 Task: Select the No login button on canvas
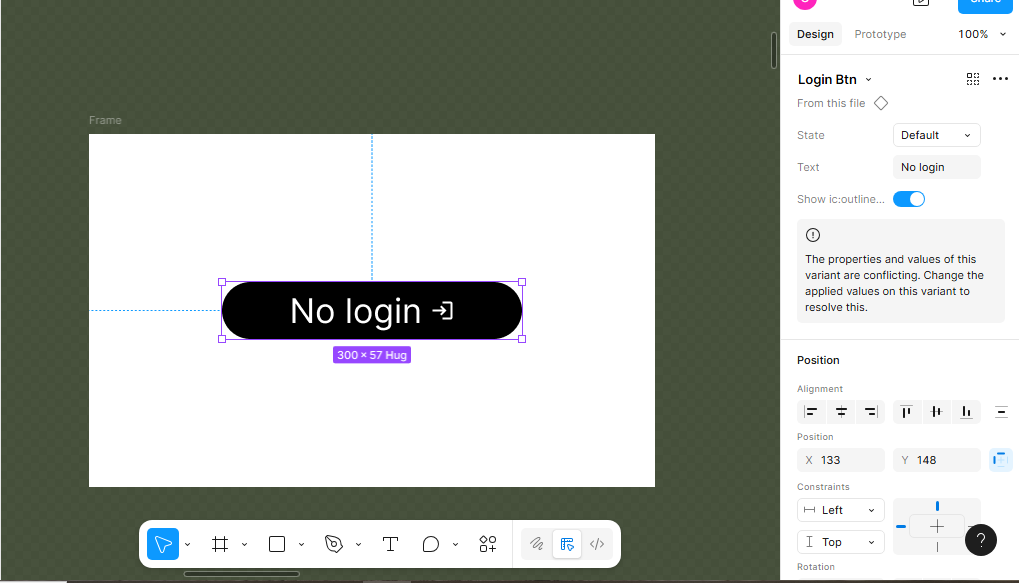(x=372, y=311)
